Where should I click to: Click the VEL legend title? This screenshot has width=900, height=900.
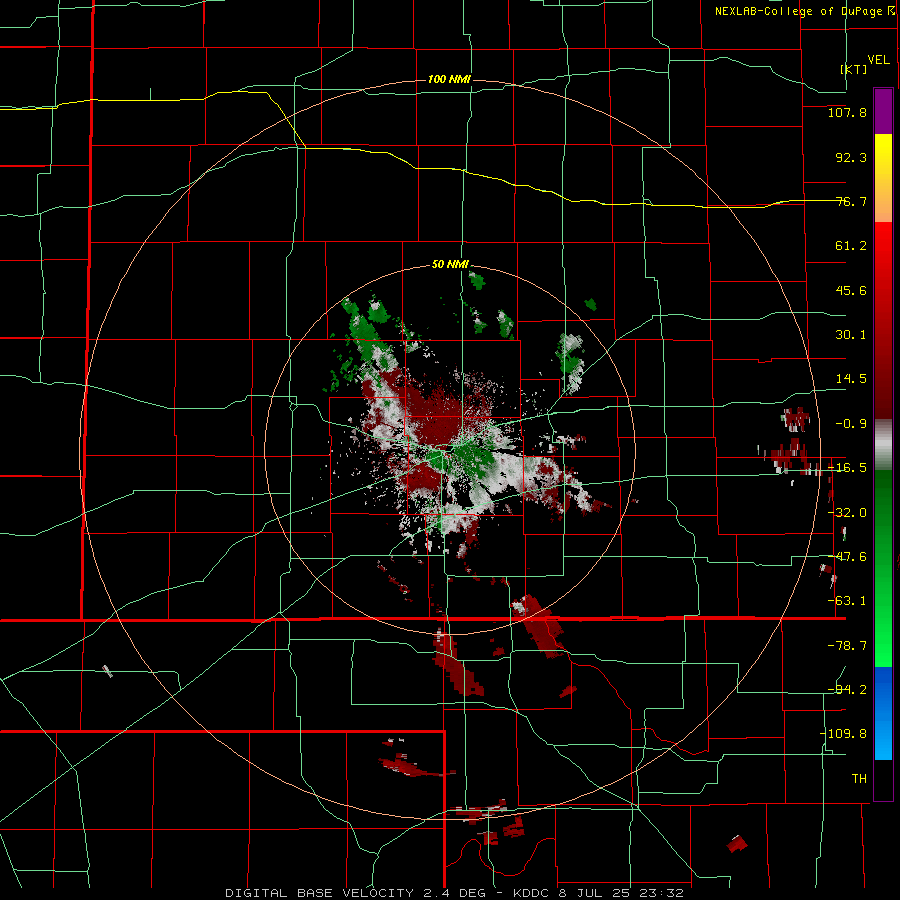tap(878, 60)
